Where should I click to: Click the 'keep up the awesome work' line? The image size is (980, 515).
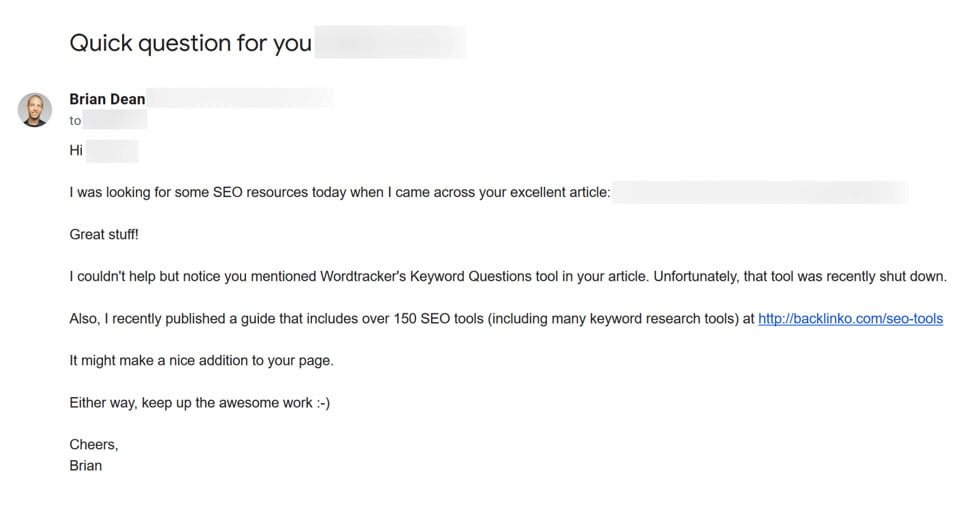pyautogui.click(x=220, y=402)
